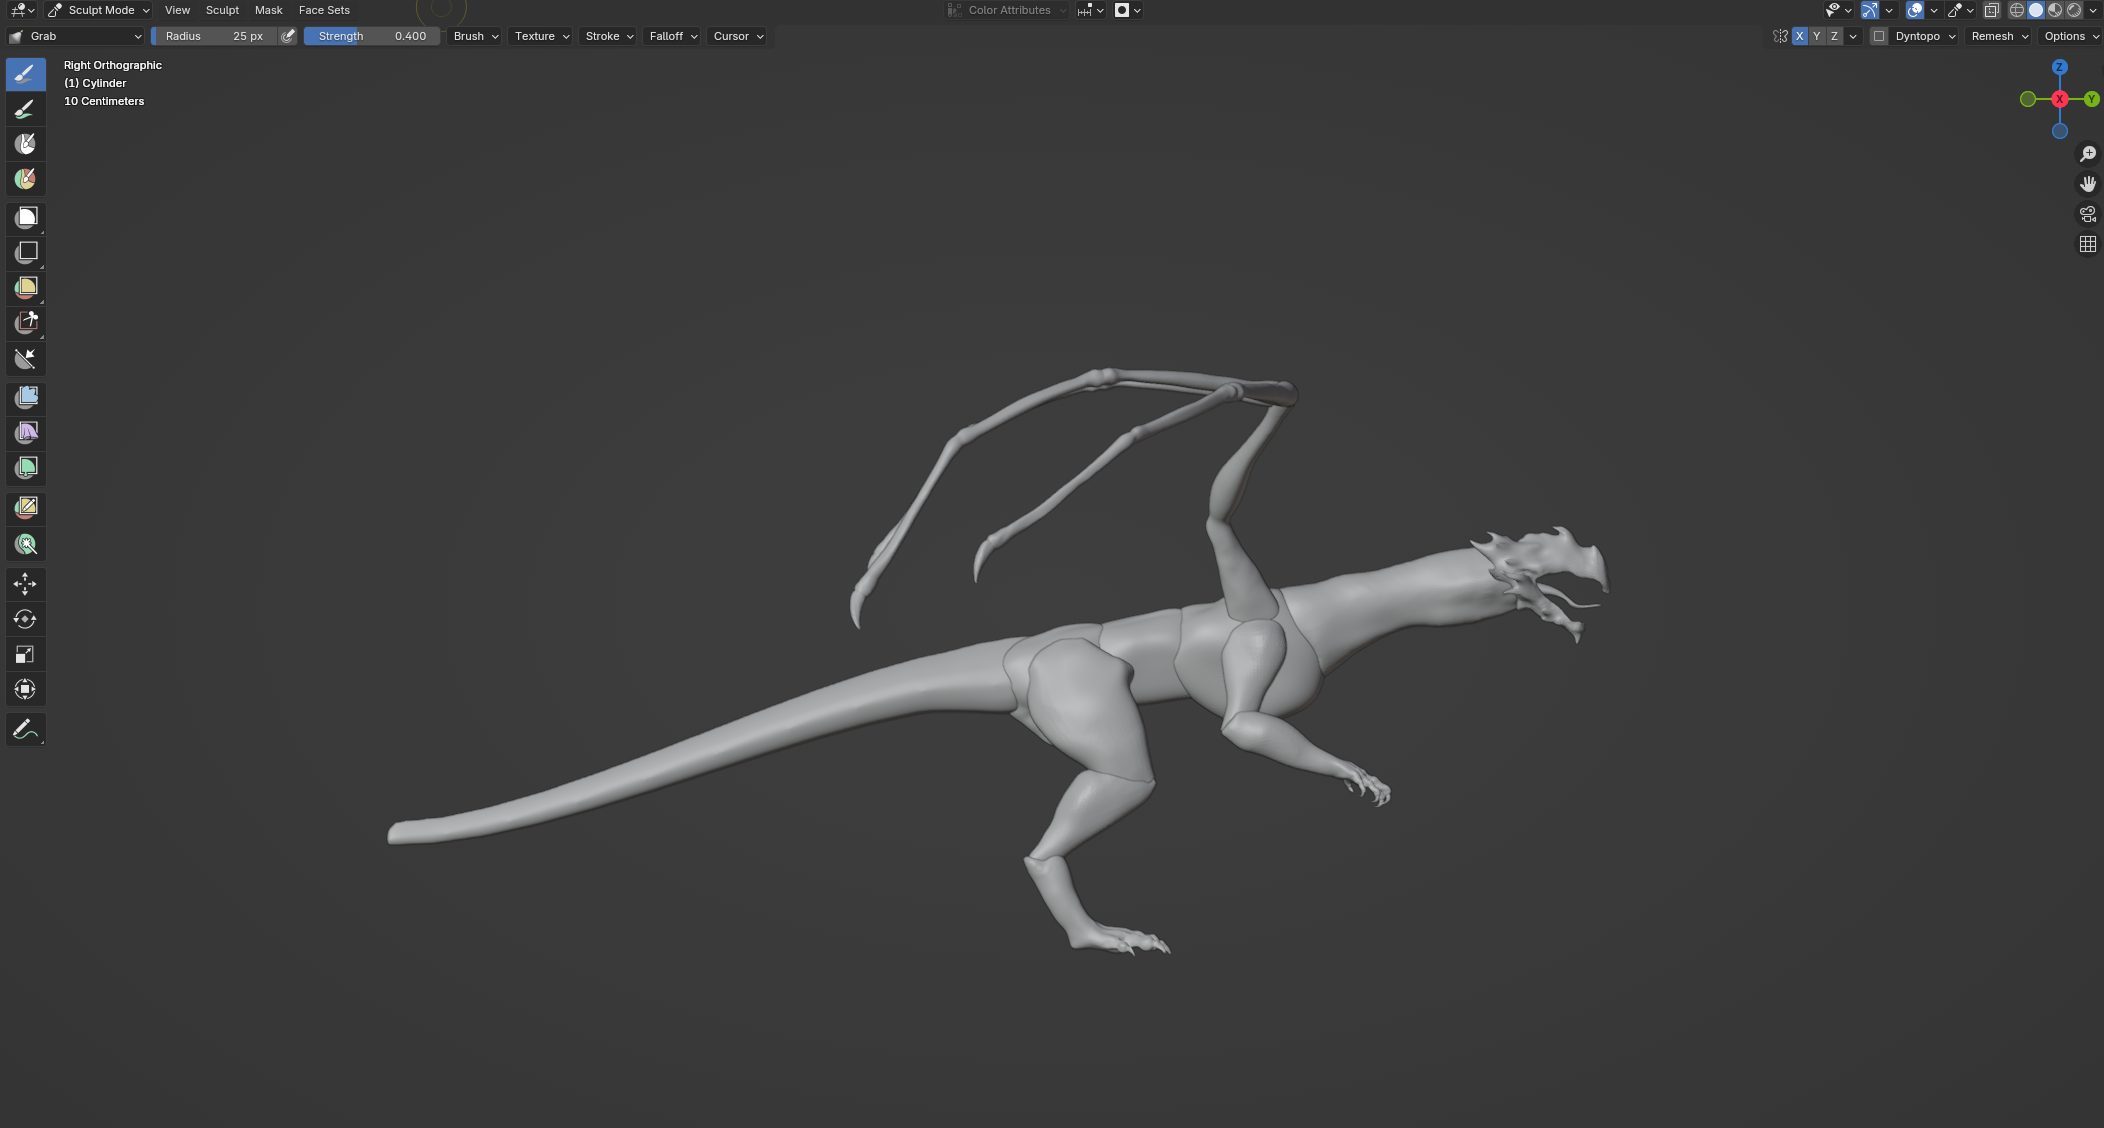
Task: Open the Falloff dropdown
Action: [x=673, y=36]
